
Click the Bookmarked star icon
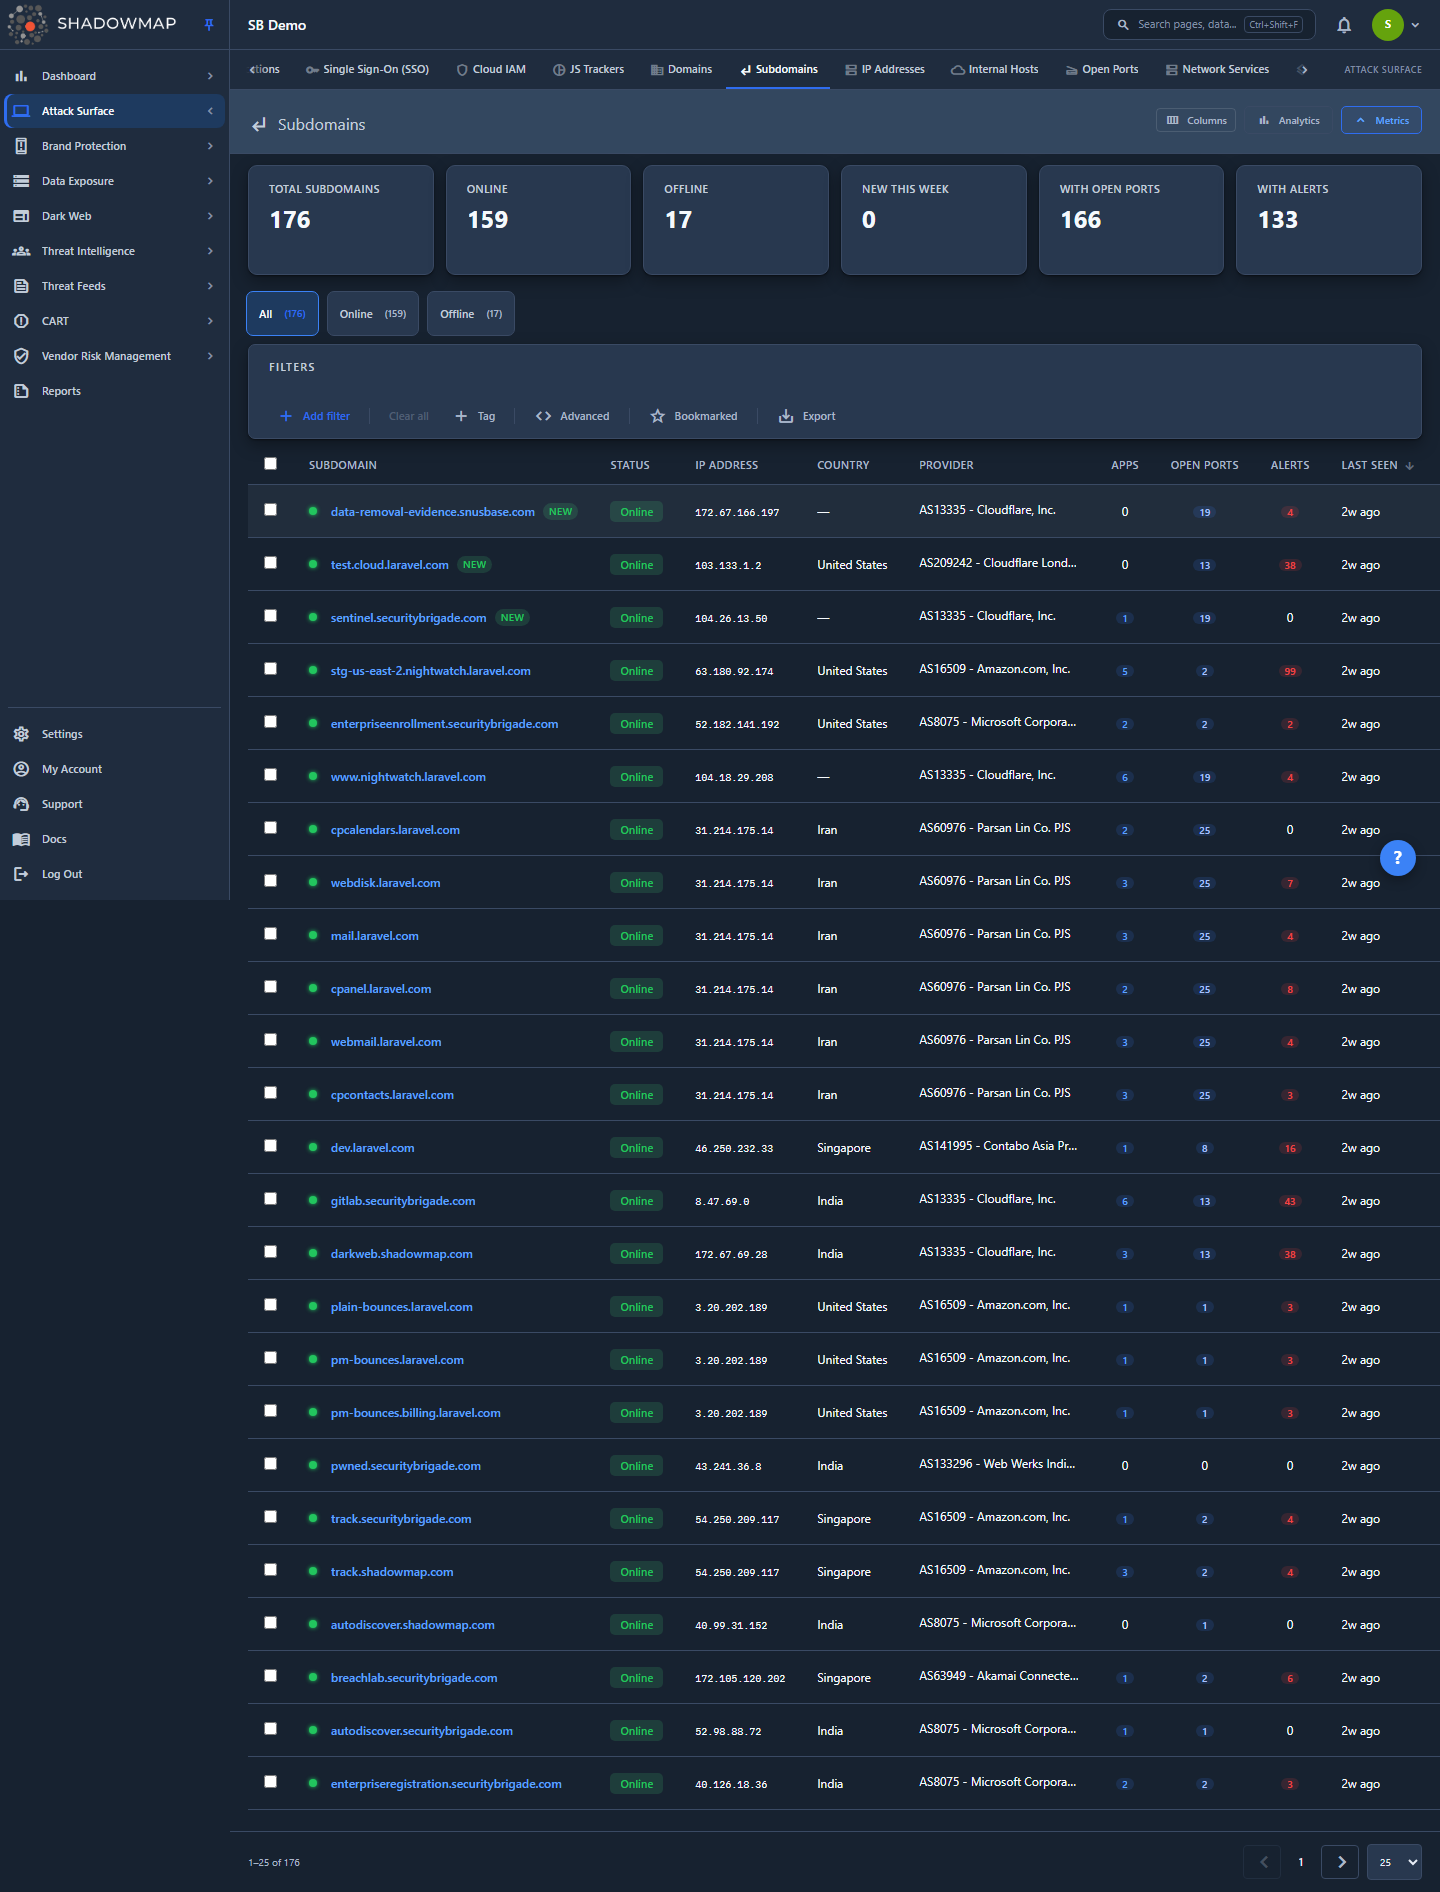(x=657, y=416)
